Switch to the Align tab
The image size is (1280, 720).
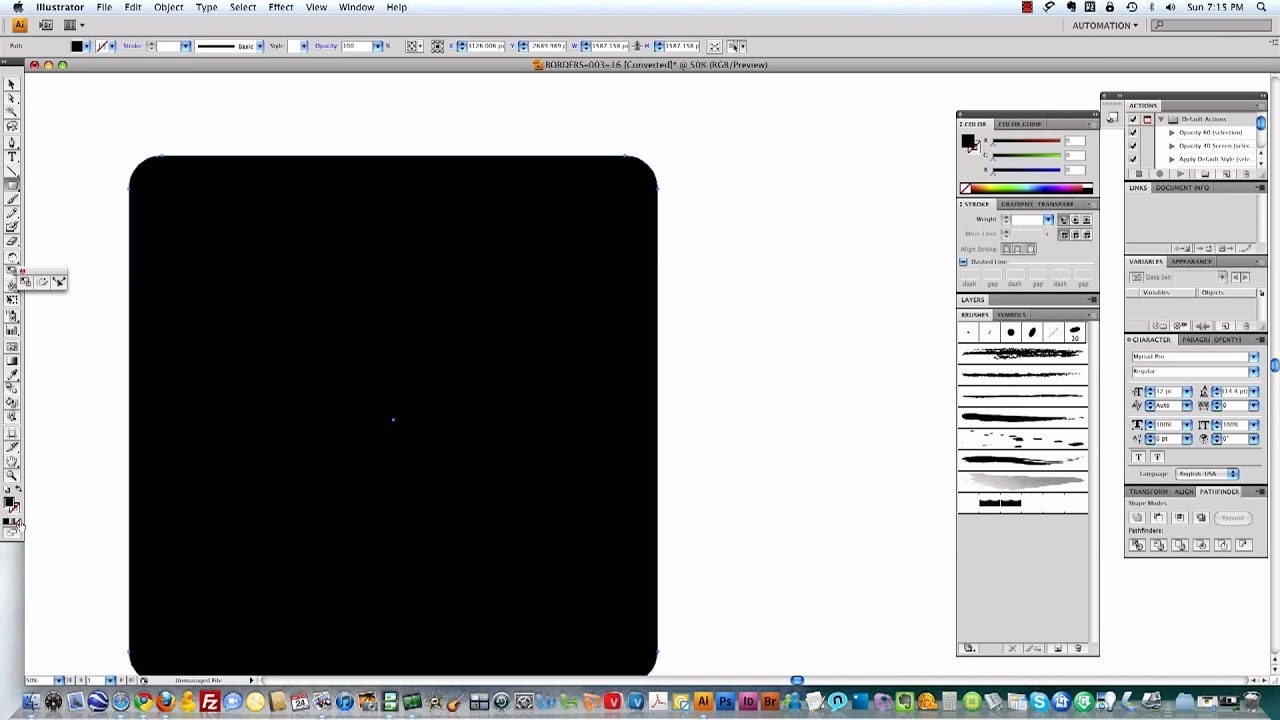pos(1184,492)
